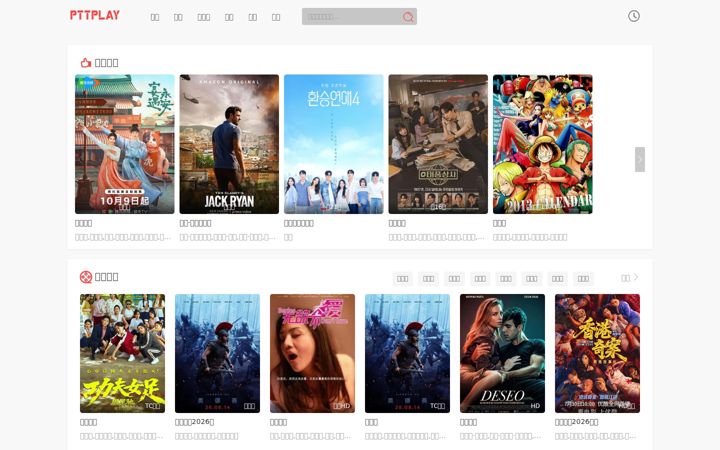Open the PTTPLAY logo home link
720x450 pixels.
[95, 15]
